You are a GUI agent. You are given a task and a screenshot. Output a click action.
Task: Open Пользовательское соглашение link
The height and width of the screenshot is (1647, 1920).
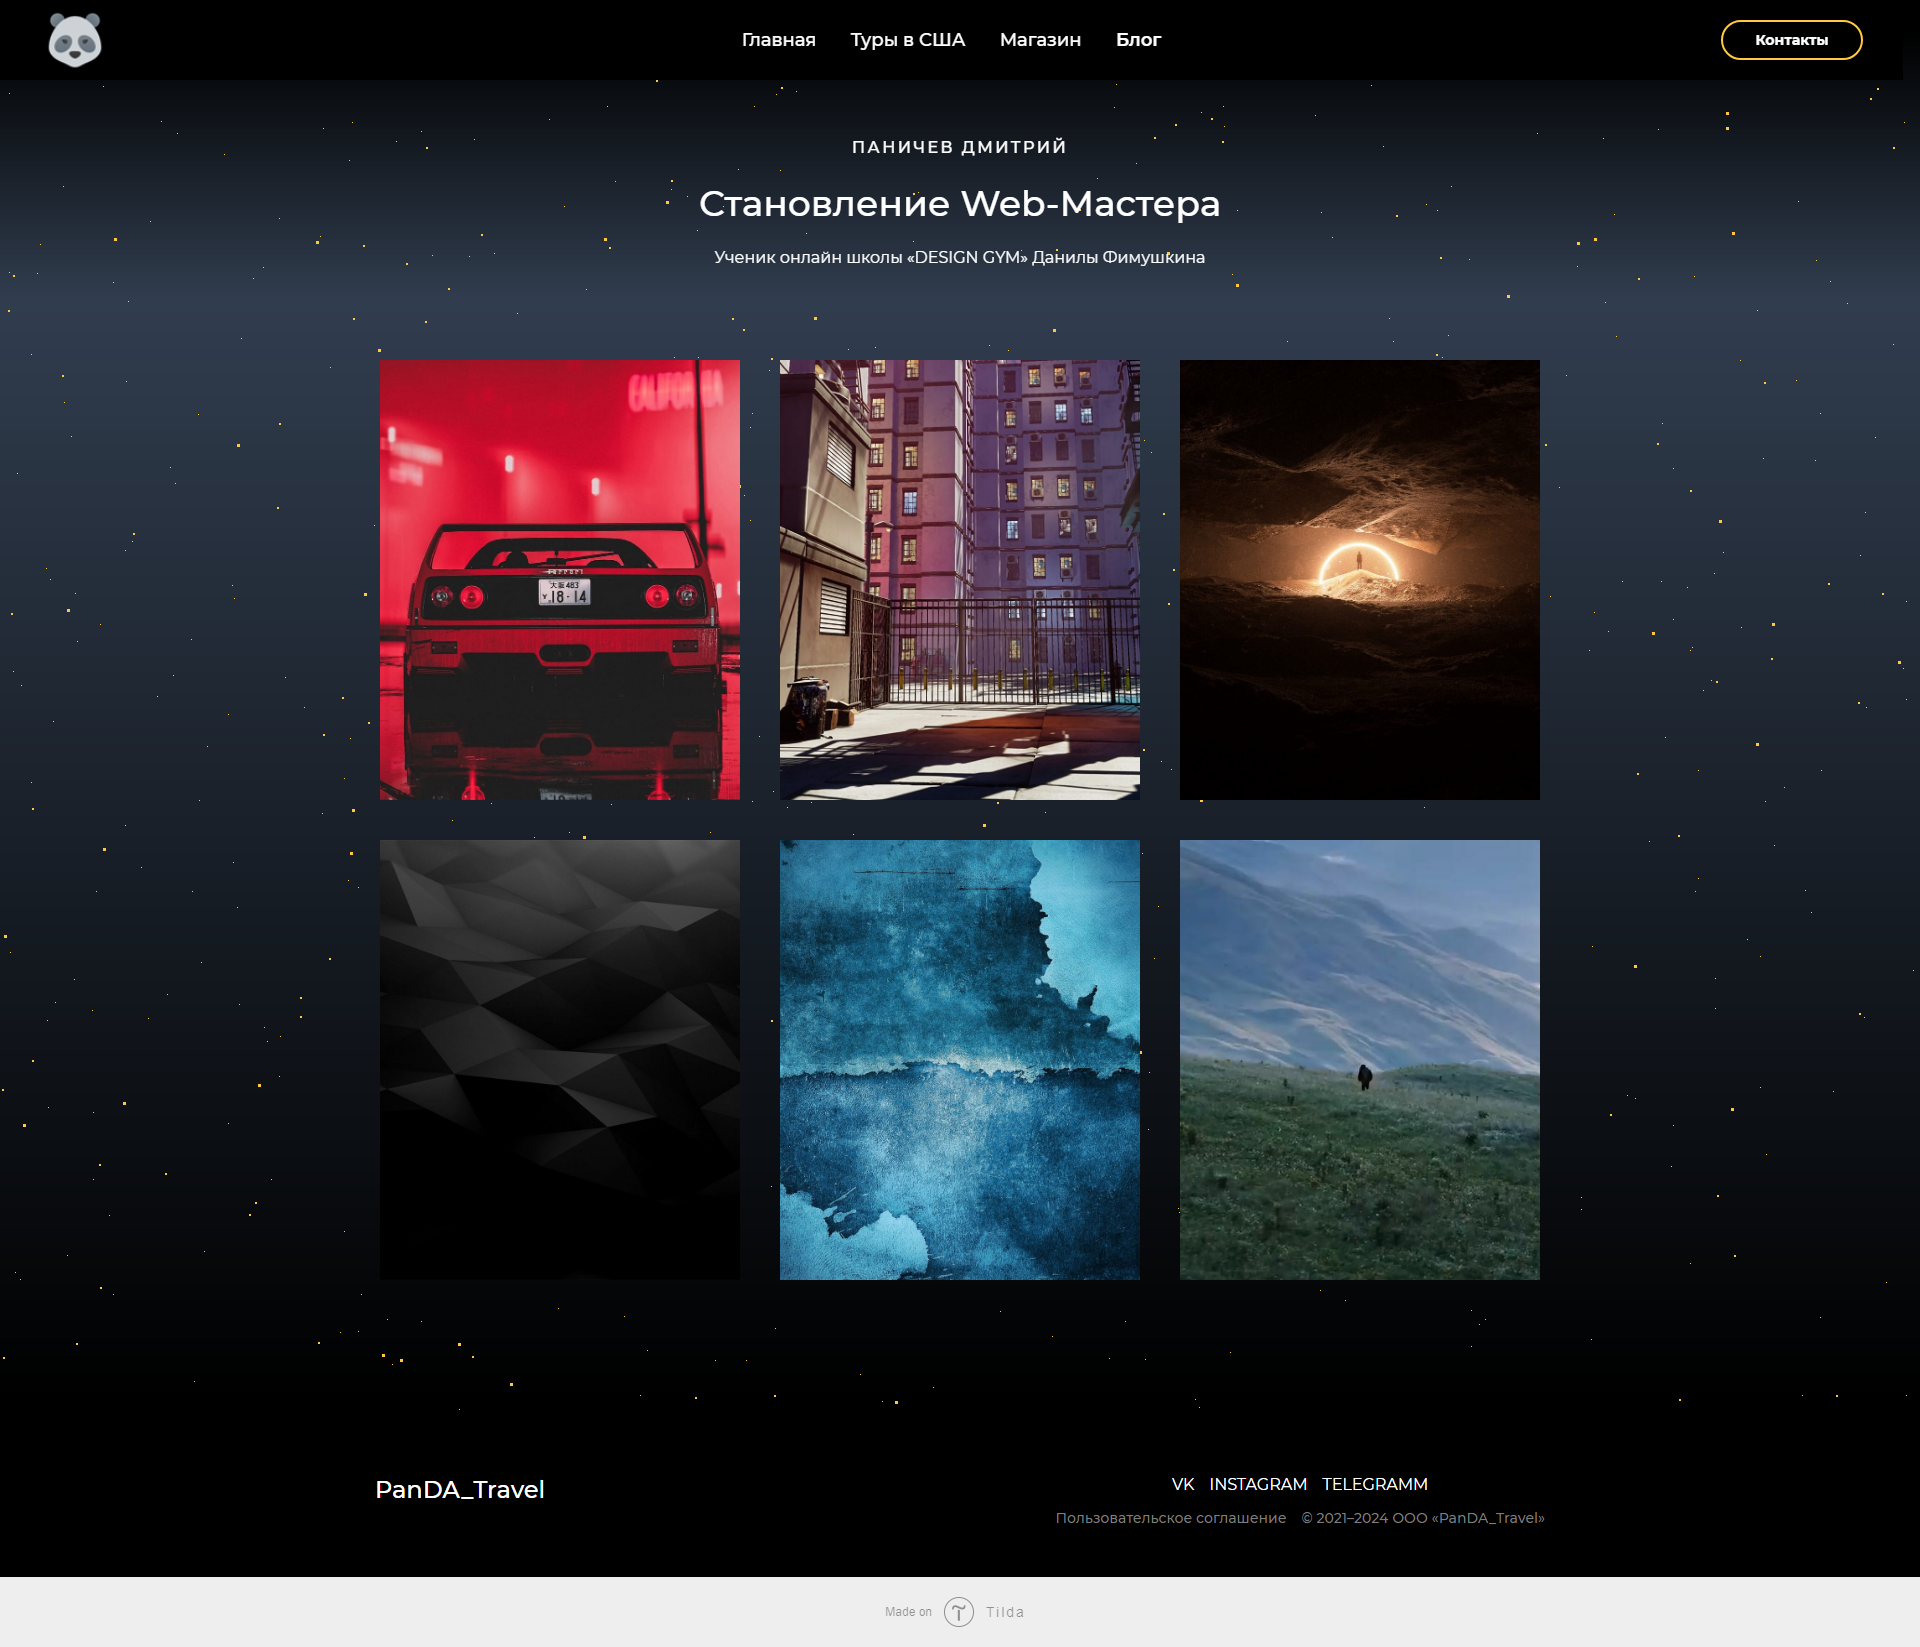click(1171, 1518)
